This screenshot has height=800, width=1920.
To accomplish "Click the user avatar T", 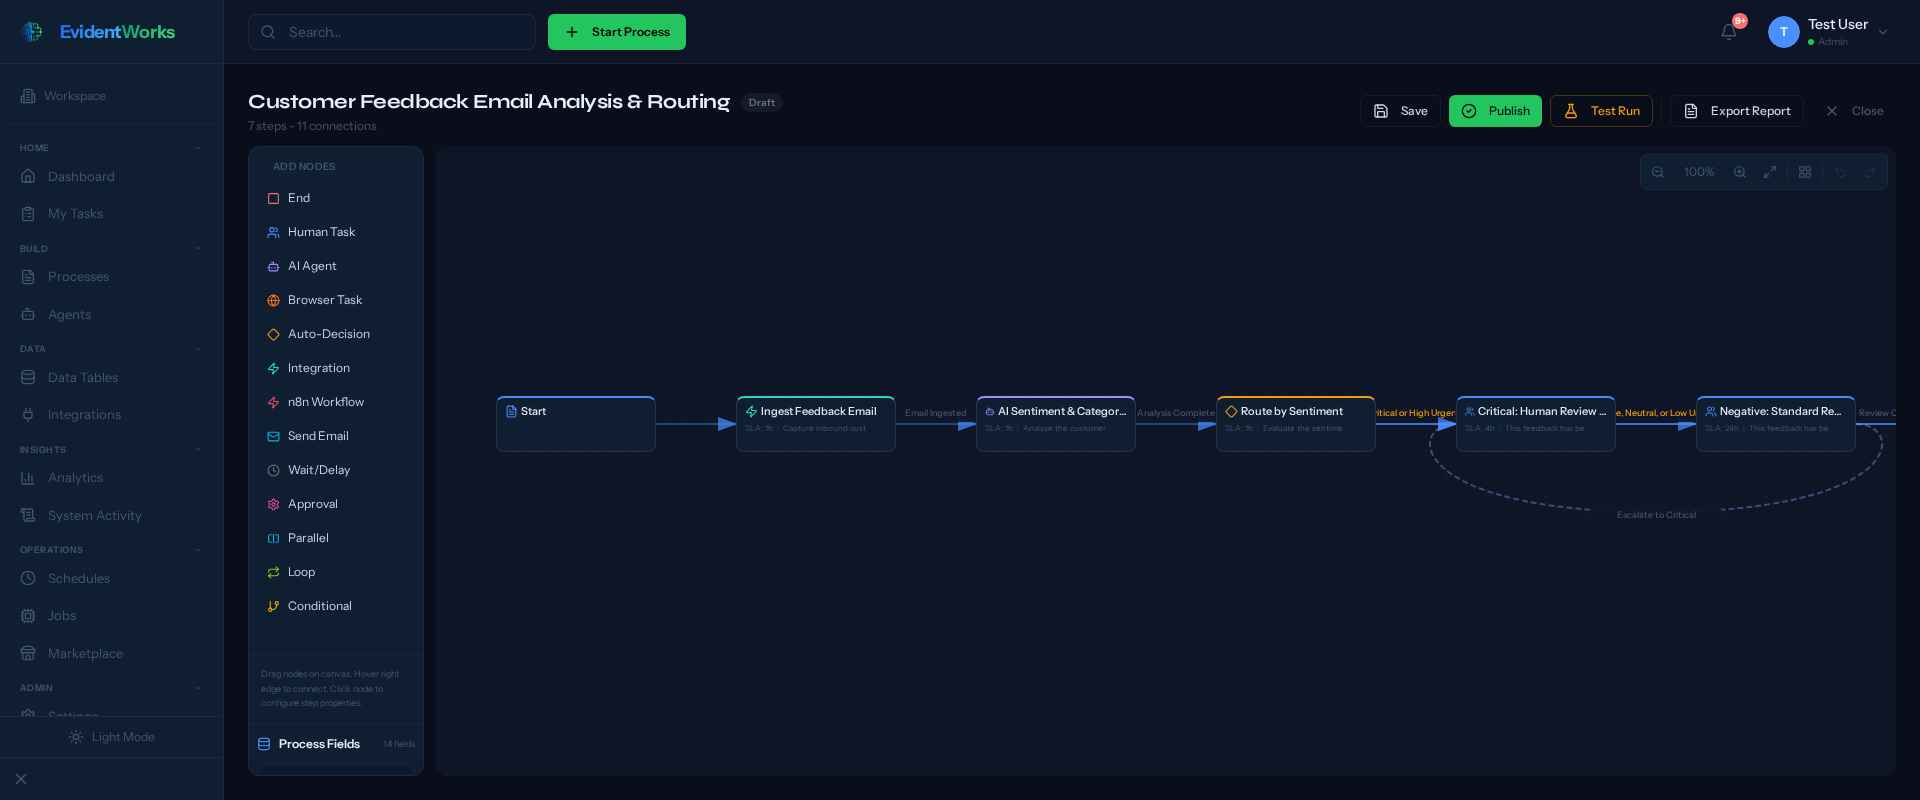I will click(1783, 32).
